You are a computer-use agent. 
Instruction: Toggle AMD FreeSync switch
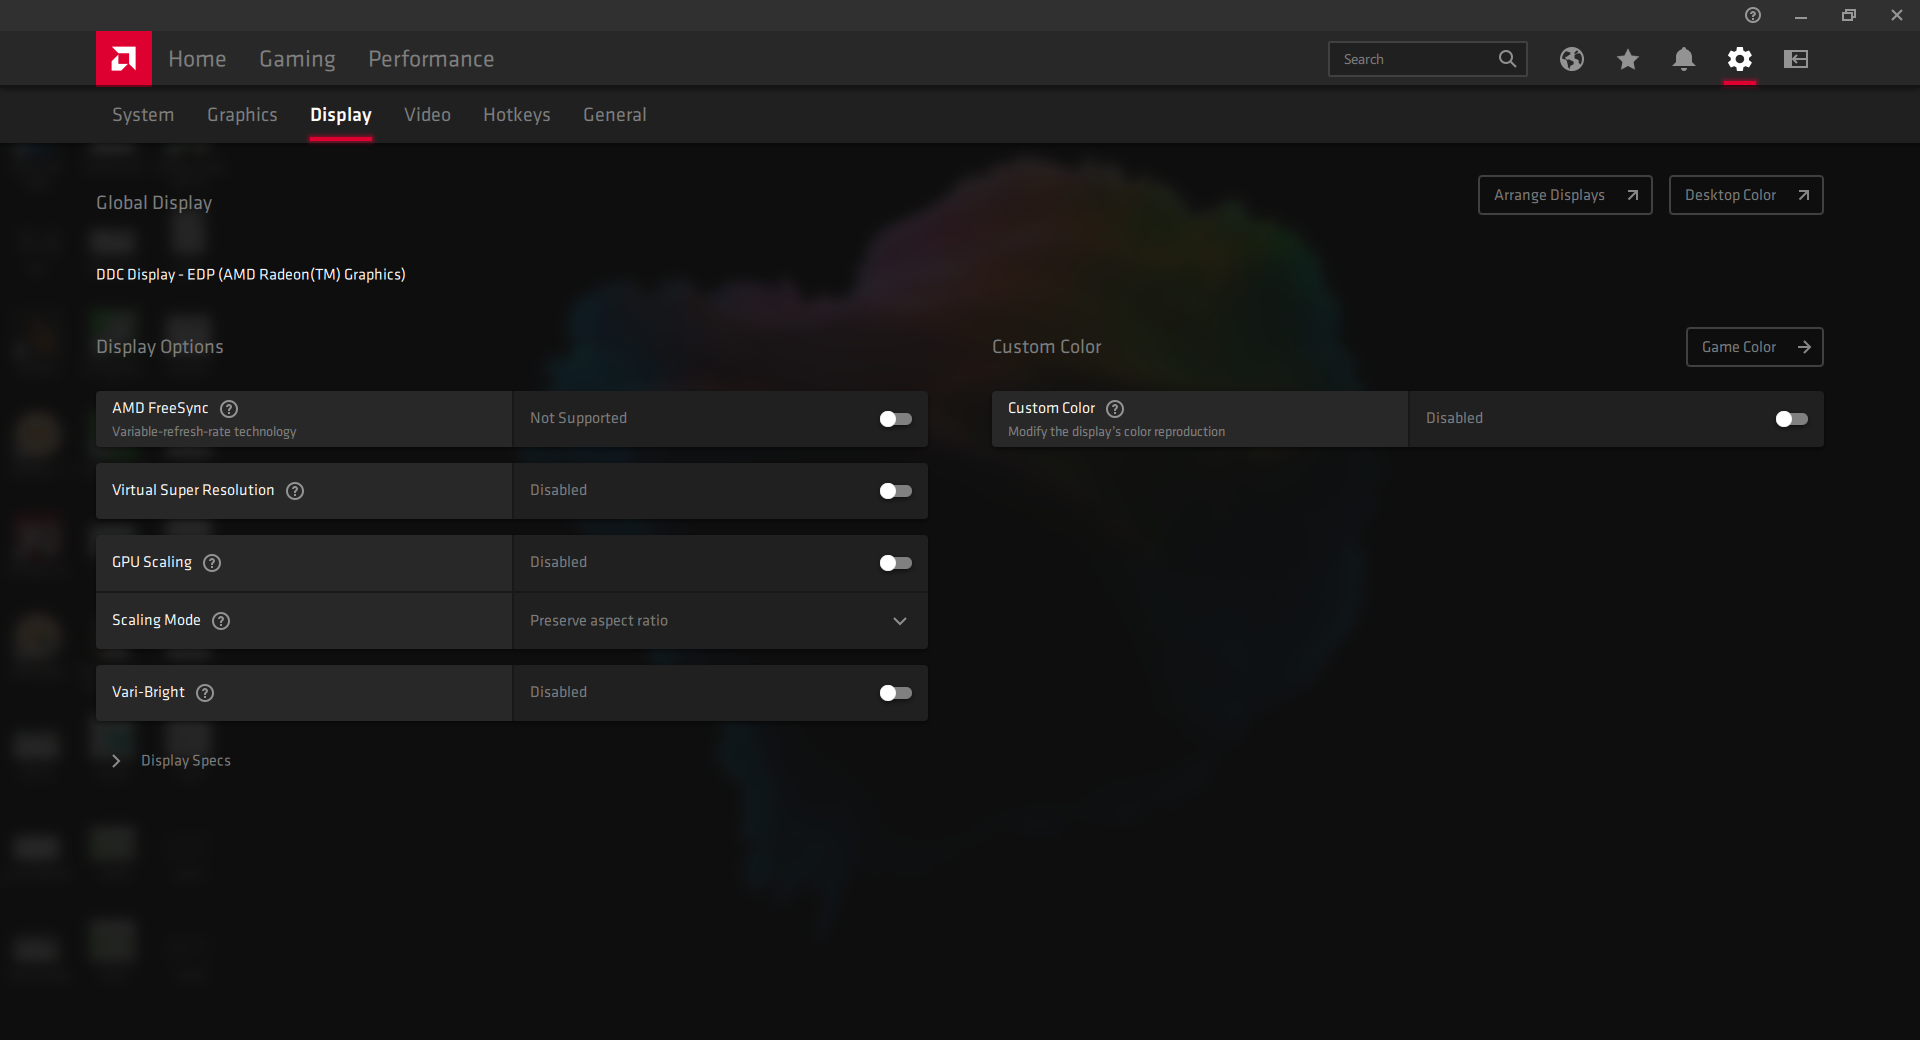[895, 419]
